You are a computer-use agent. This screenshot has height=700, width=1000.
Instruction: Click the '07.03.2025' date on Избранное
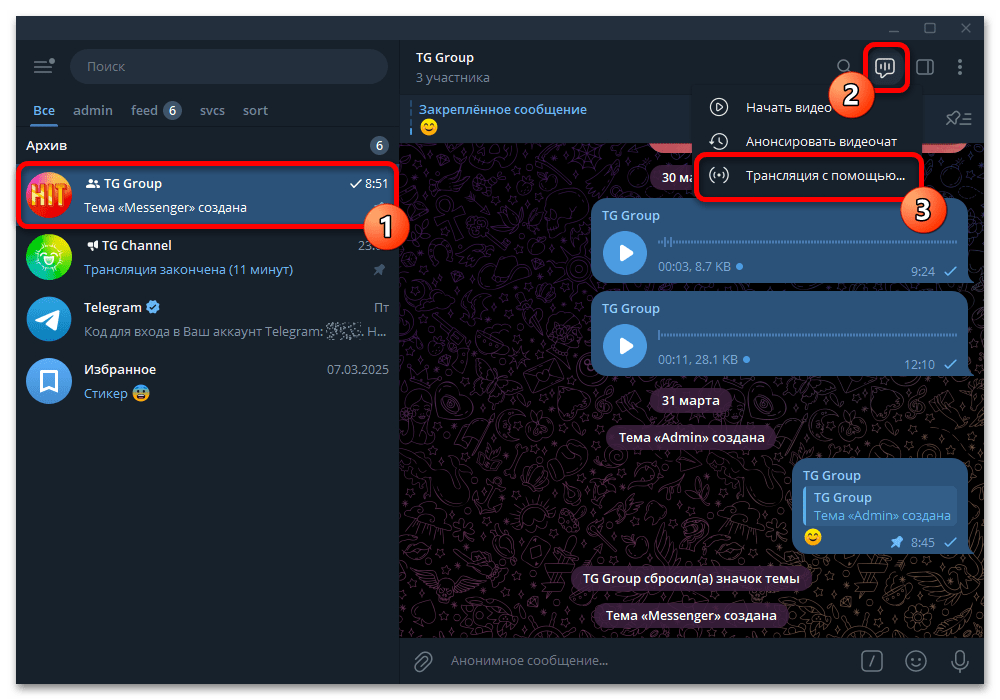(x=358, y=370)
